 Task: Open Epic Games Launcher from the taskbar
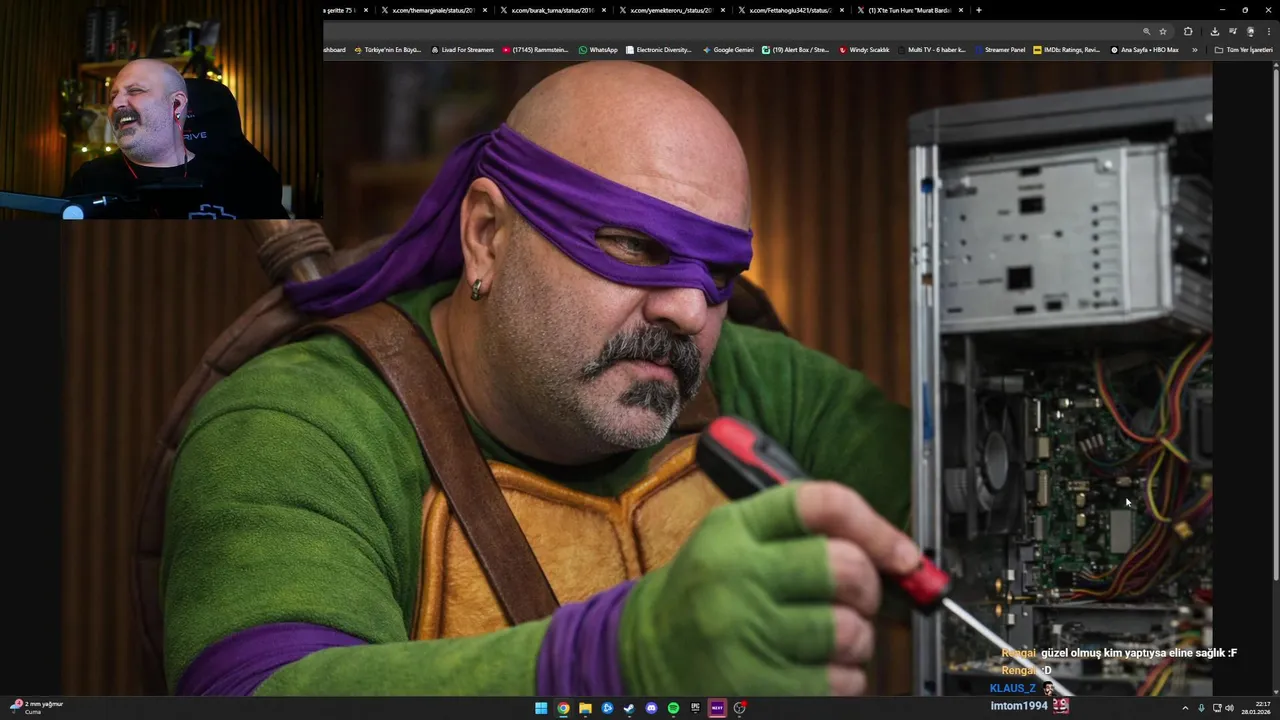click(x=695, y=708)
